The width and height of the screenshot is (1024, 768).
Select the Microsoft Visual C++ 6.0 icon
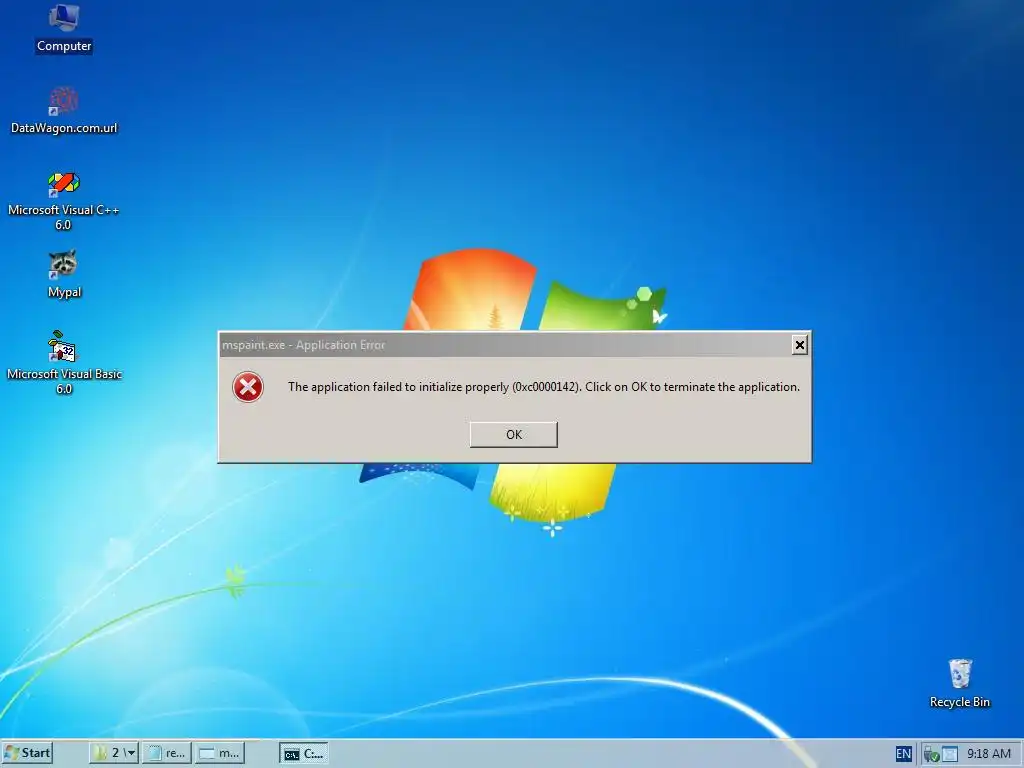coord(63,200)
